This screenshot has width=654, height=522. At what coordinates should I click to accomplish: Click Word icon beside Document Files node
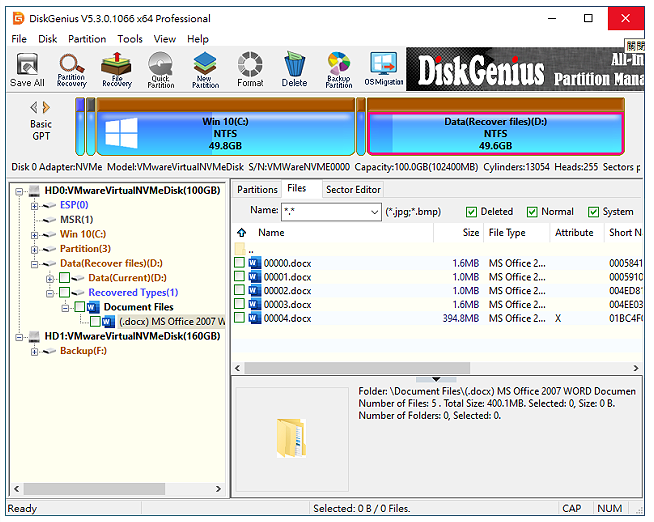93,307
